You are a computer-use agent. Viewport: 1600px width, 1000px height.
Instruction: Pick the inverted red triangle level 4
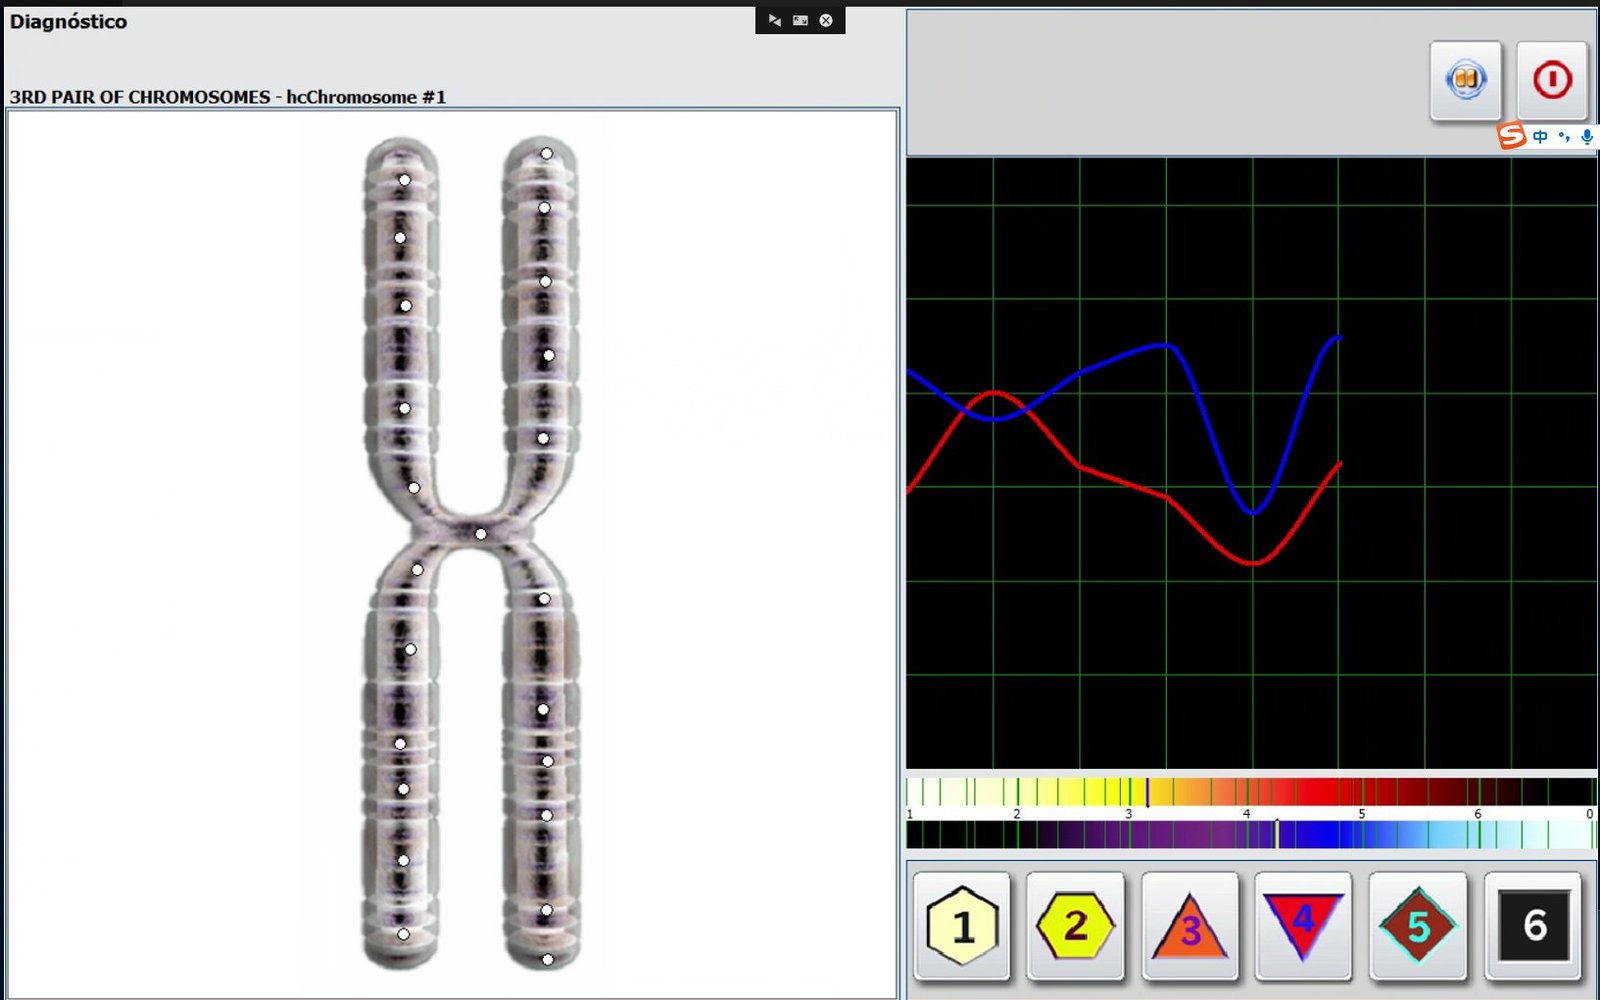click(x=1302, y=926)
